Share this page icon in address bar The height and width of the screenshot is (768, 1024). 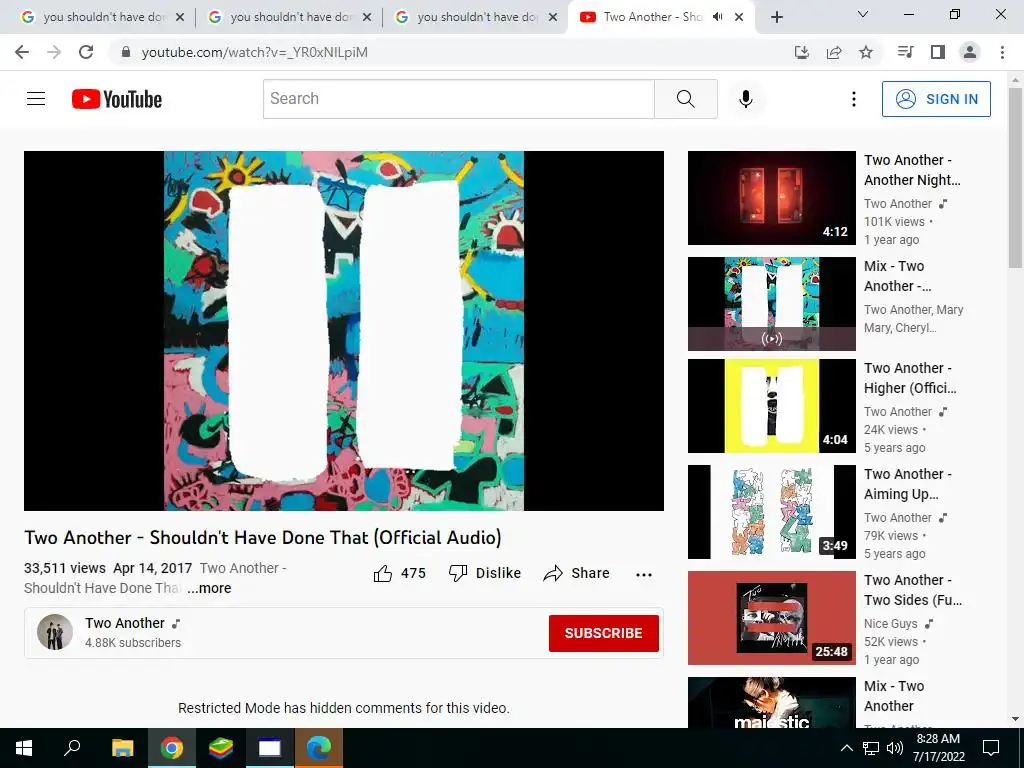[834, 52]
